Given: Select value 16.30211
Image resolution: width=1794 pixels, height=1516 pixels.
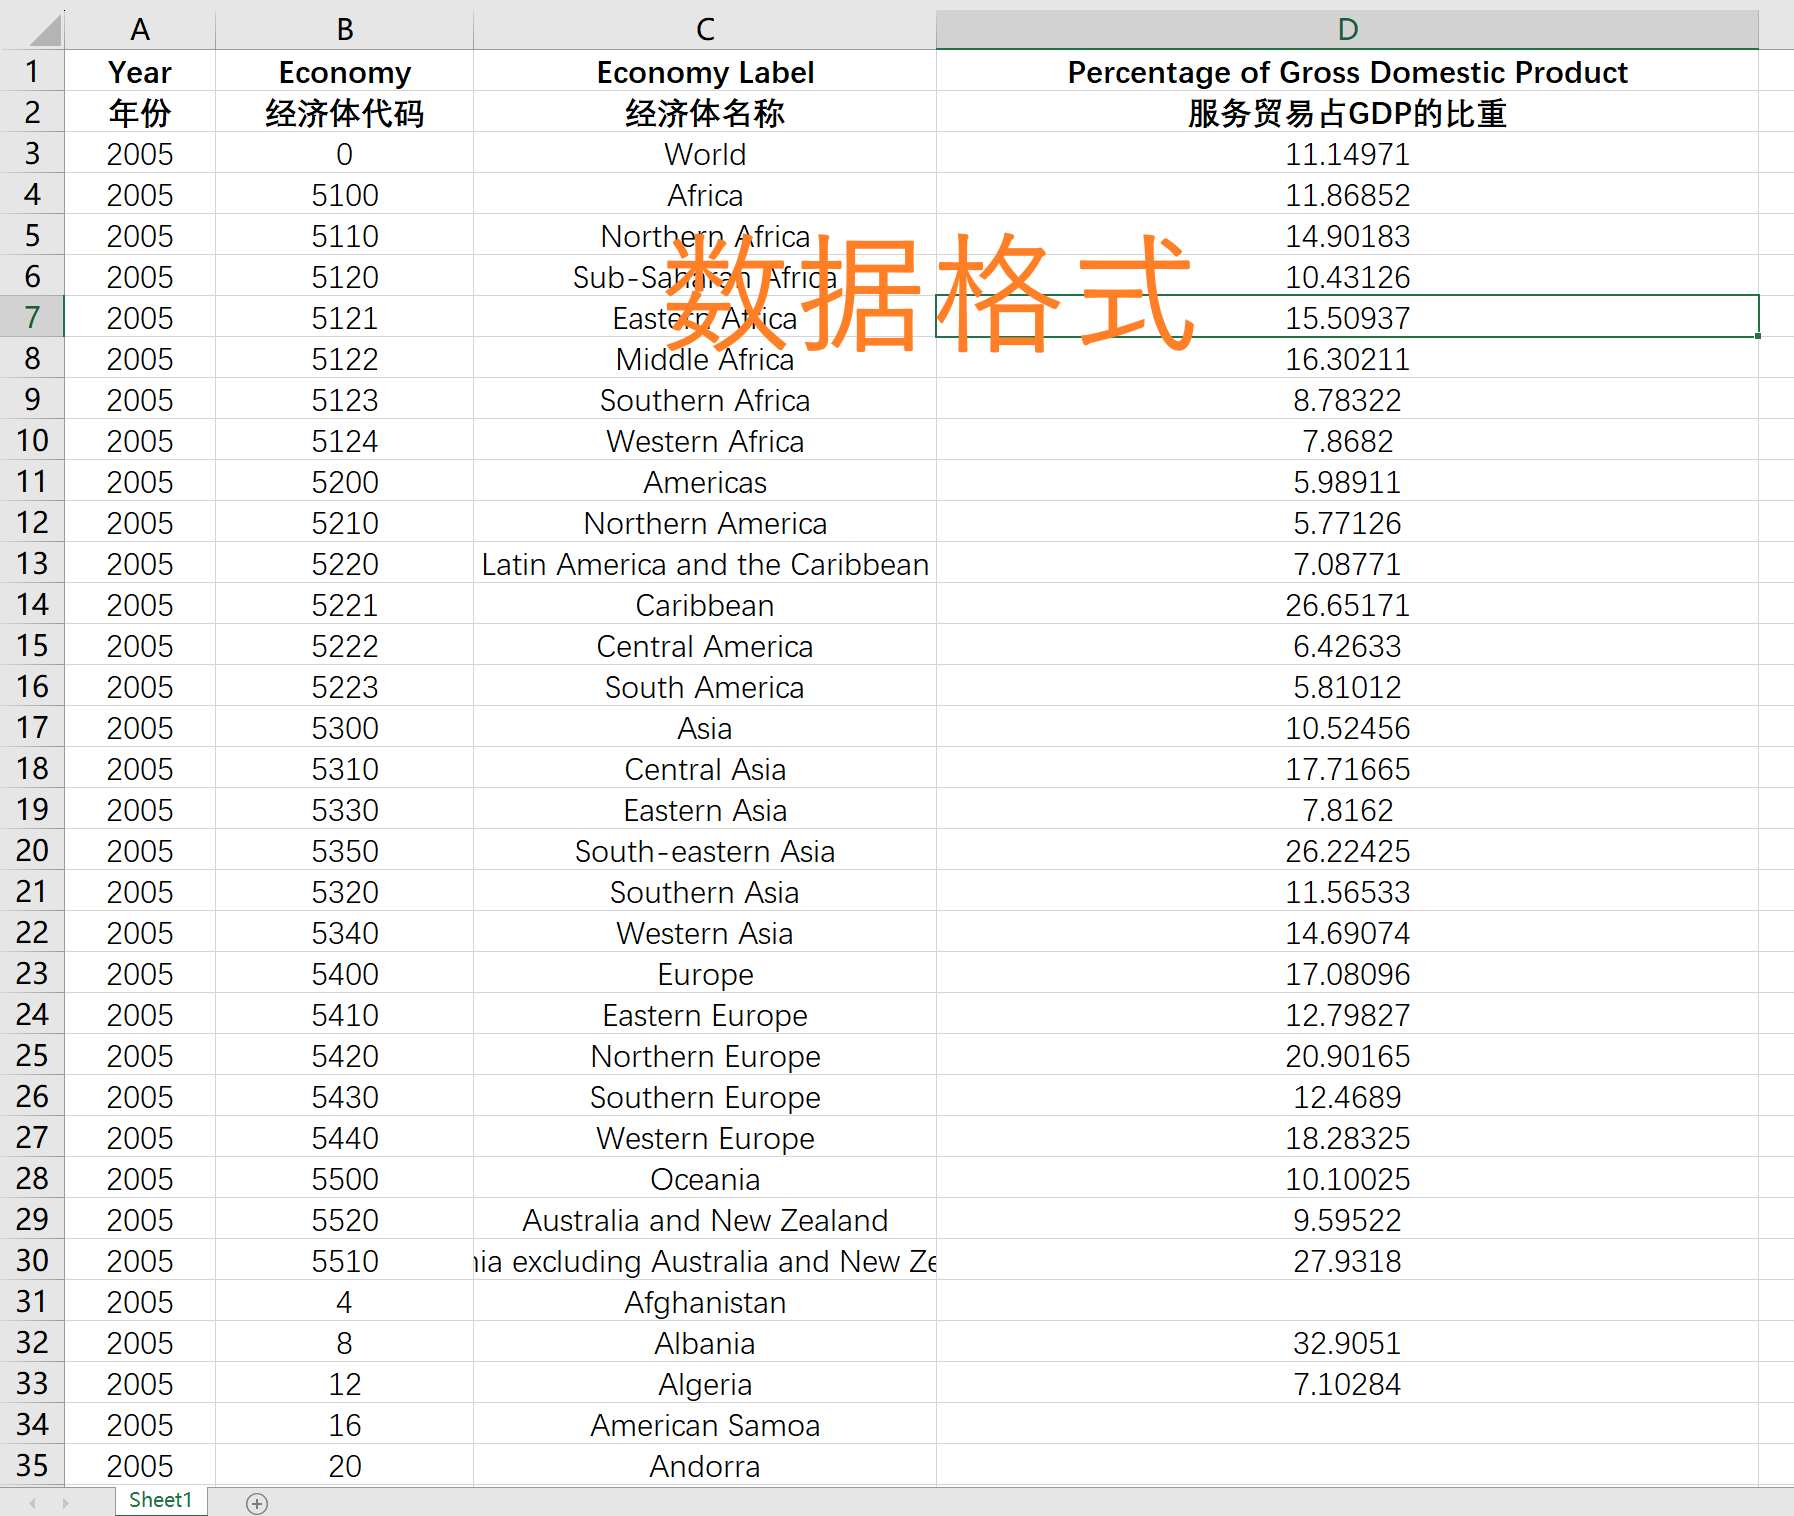Looking at the screenshot, I should click(x=1347, y=359).
